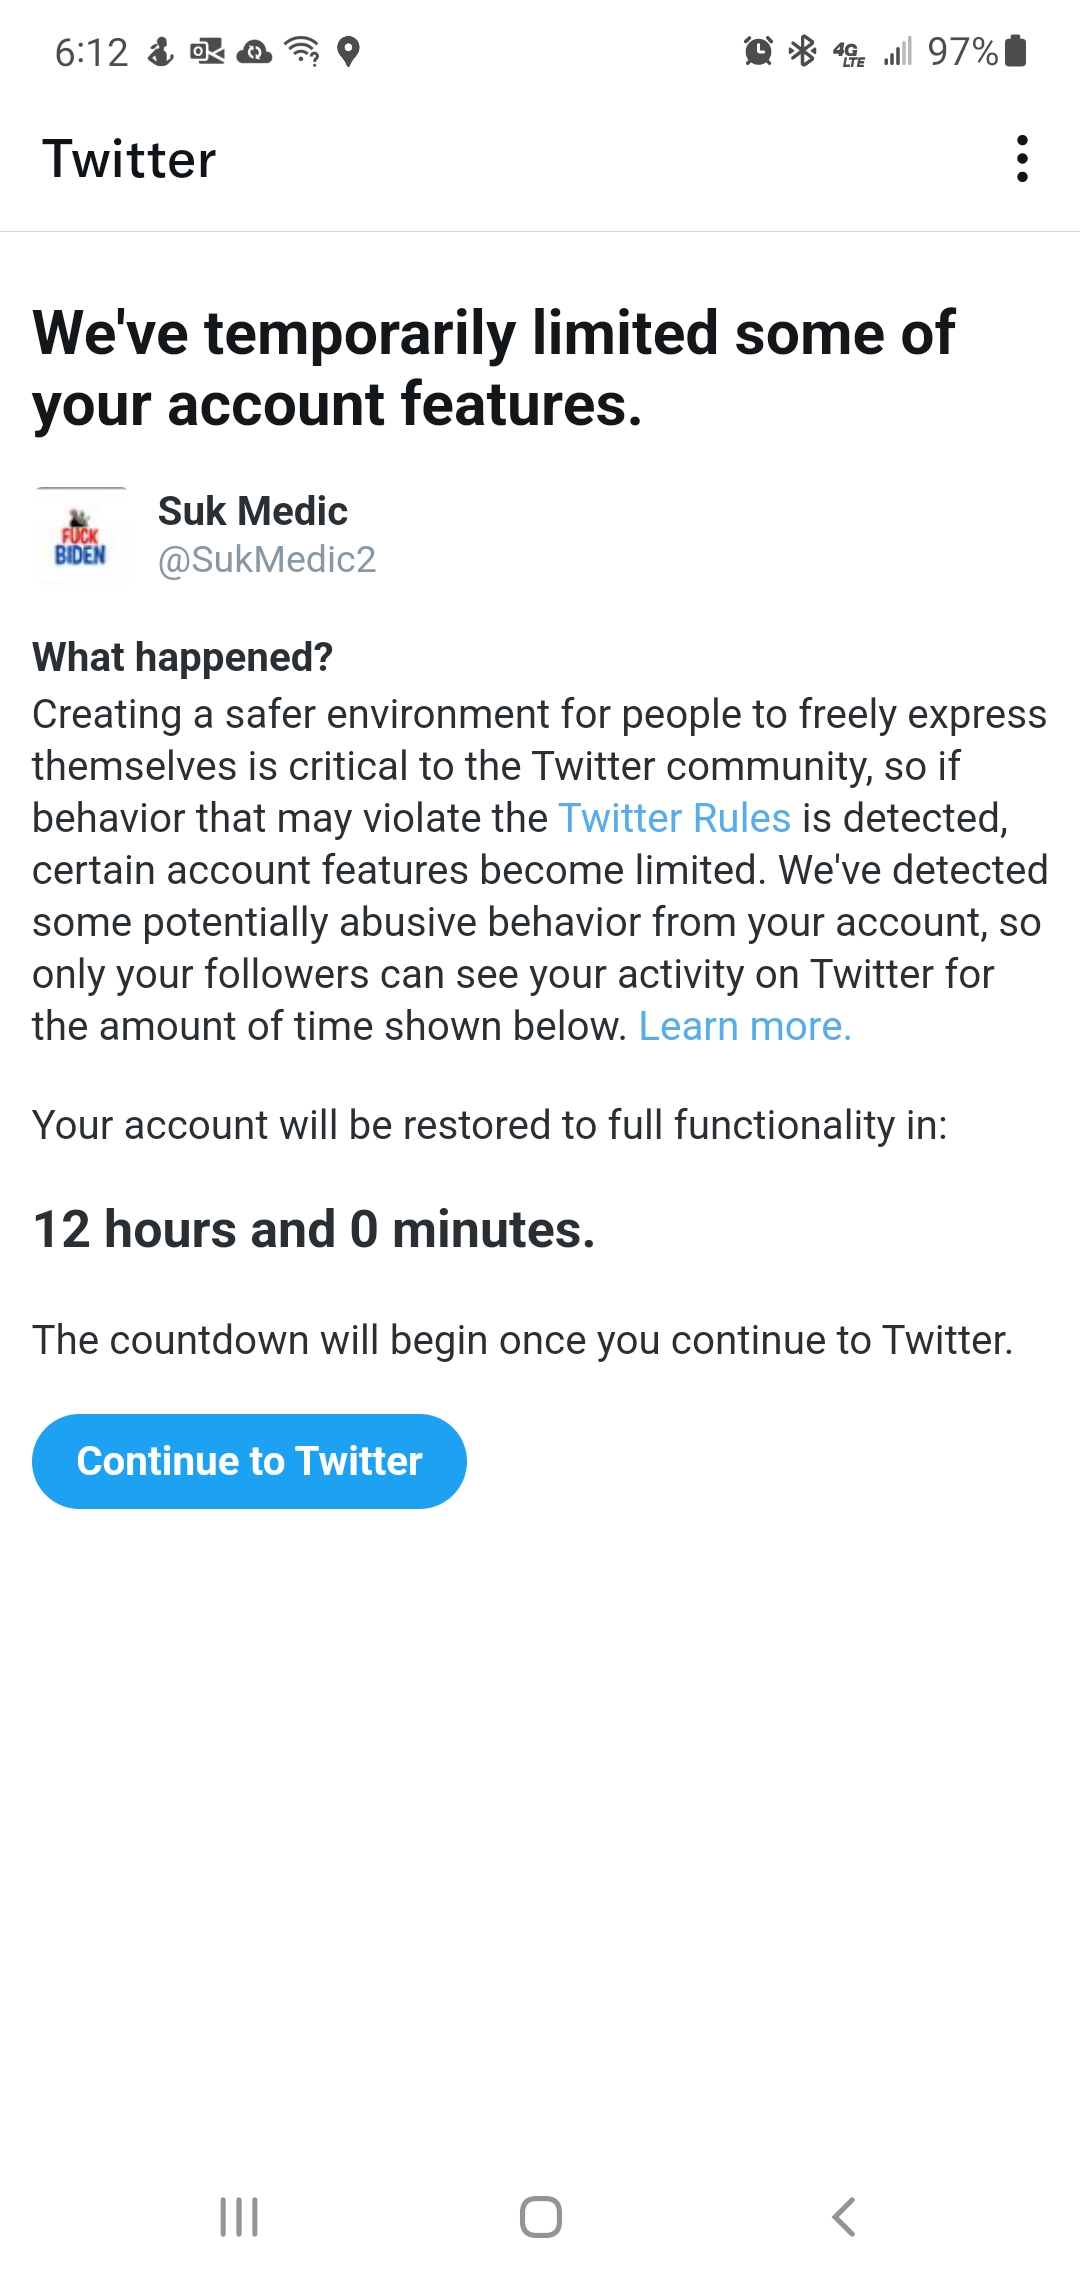Tap the Twitter title in header
Viewport: 1080px width, 2280px height.
click(x=129, y=160)
